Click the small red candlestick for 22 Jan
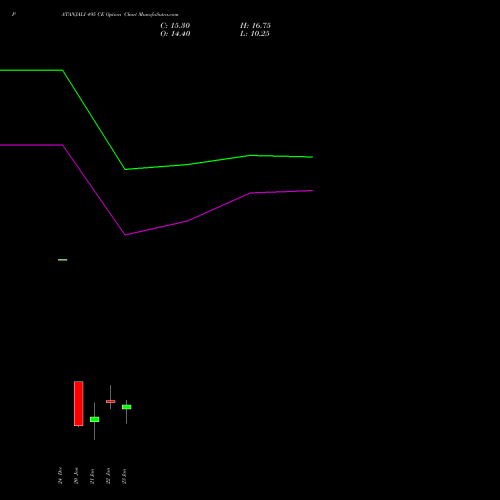This screenshot has width=500, height=500. [111, 401]
